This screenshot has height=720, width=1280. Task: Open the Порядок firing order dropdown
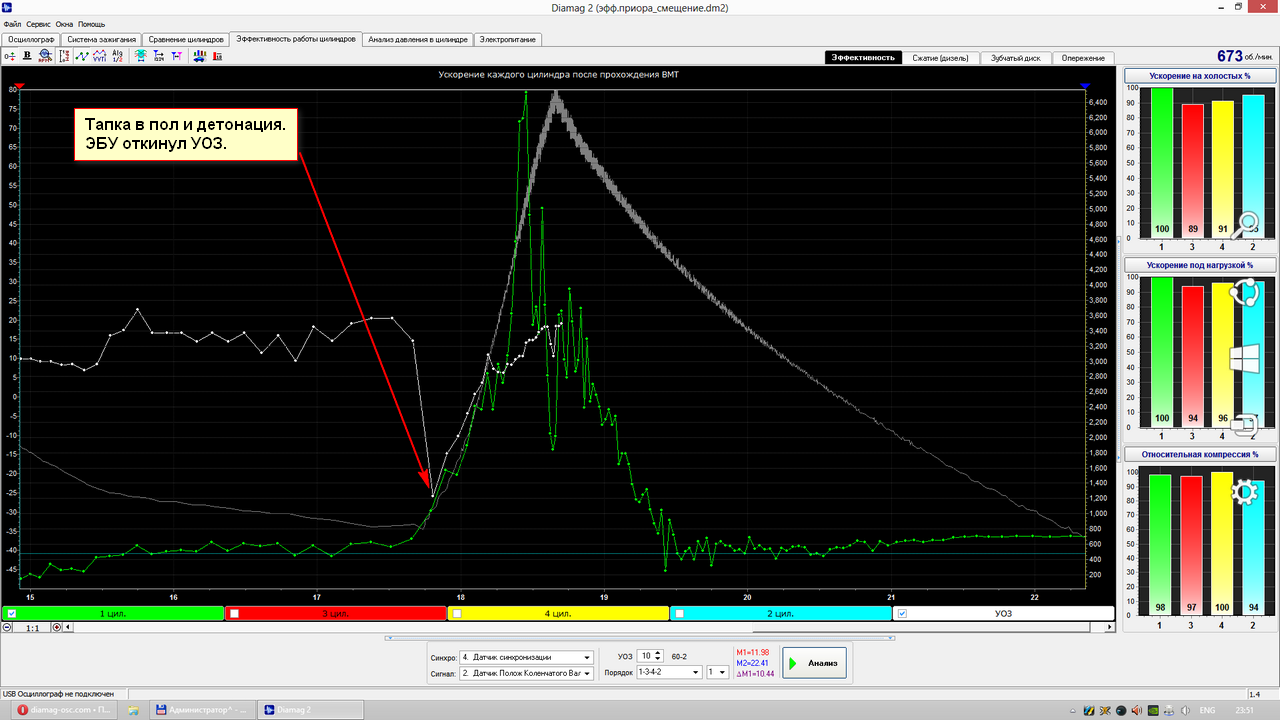669,672
